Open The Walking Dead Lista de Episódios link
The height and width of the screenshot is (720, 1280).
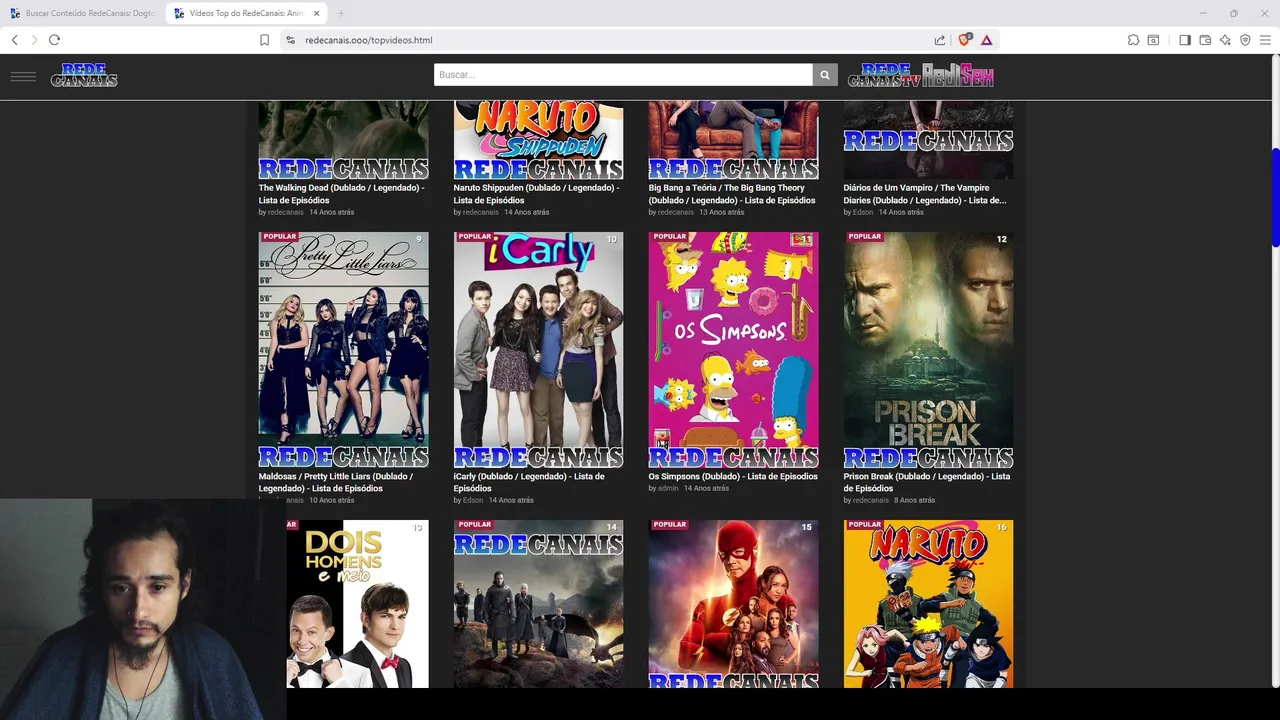(341, 194)
